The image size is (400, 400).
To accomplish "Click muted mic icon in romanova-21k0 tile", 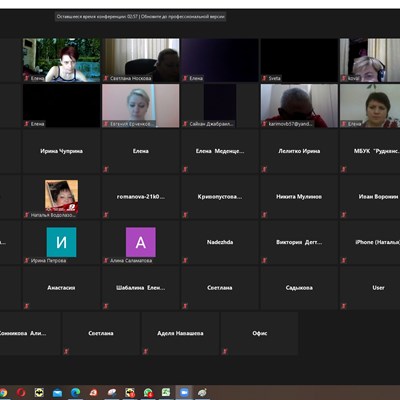I will tap(106, 215).
